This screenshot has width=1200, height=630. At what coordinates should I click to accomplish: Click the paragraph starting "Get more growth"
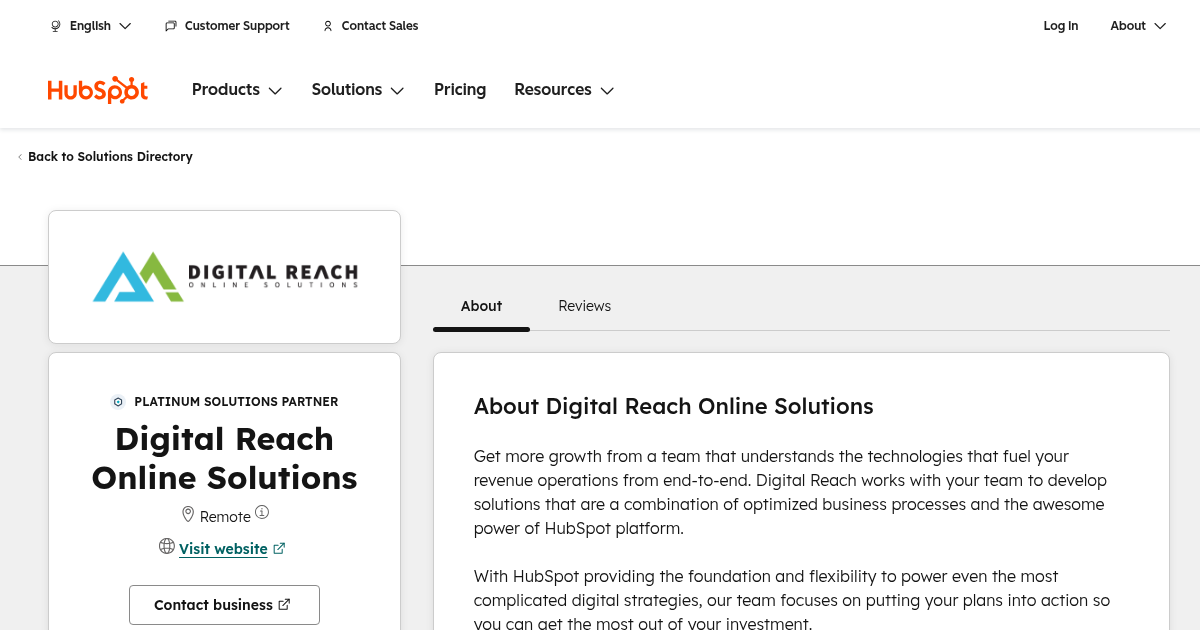790,493
